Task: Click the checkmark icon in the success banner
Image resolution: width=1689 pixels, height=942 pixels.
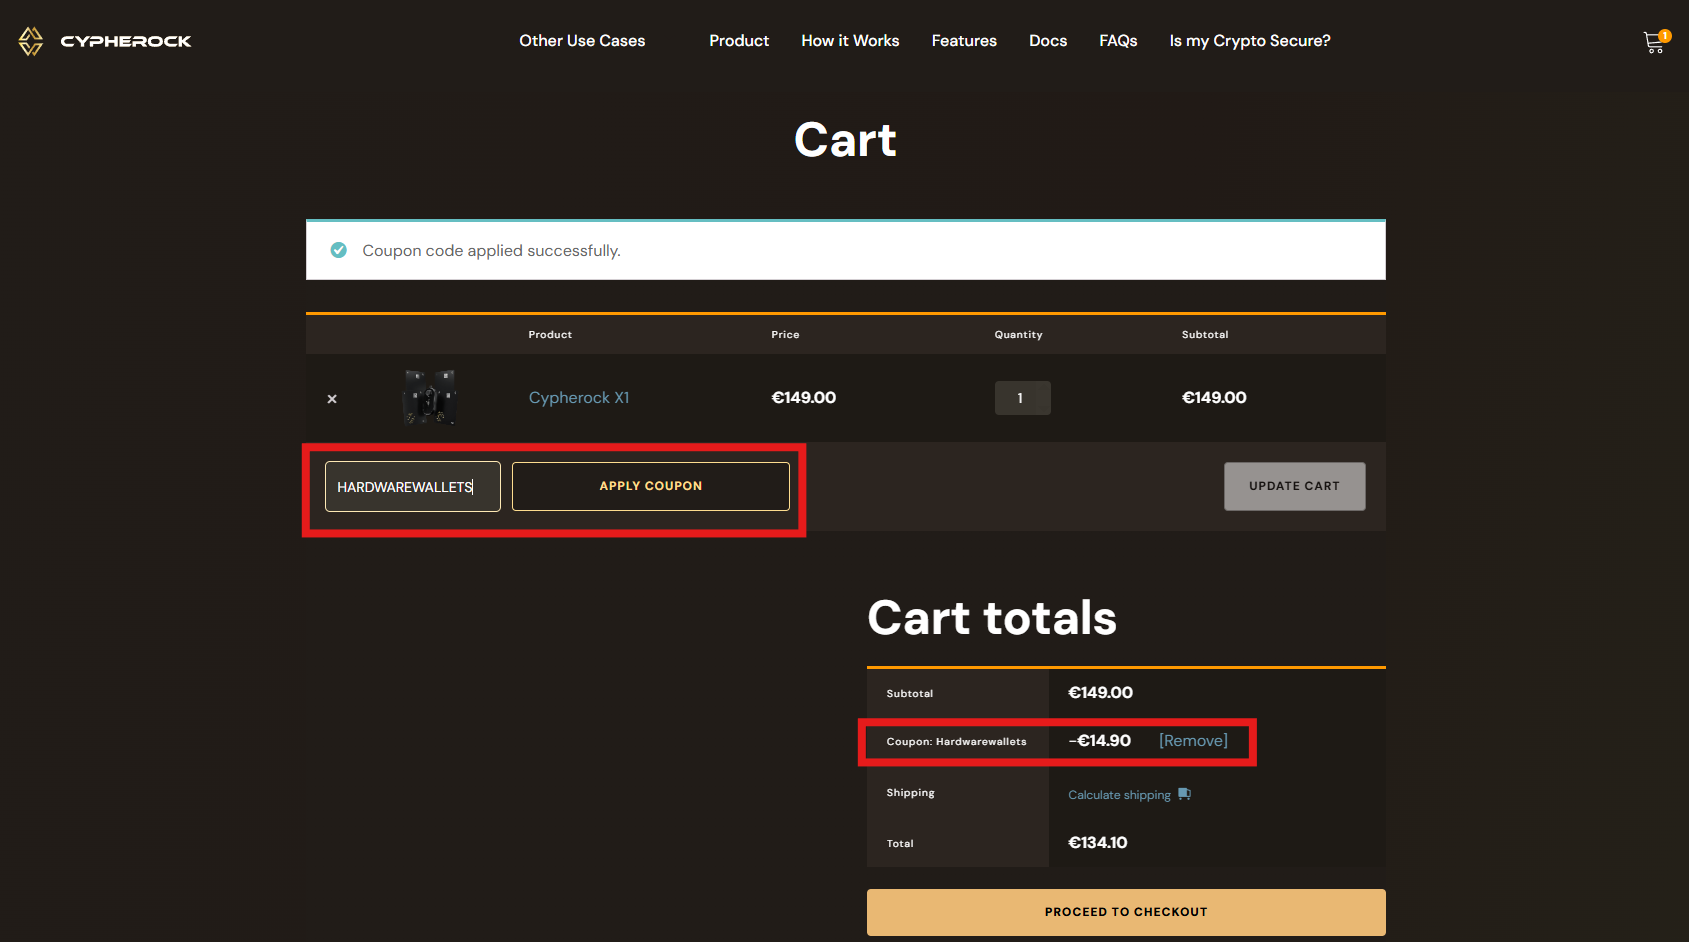Action: coord(339,249)
